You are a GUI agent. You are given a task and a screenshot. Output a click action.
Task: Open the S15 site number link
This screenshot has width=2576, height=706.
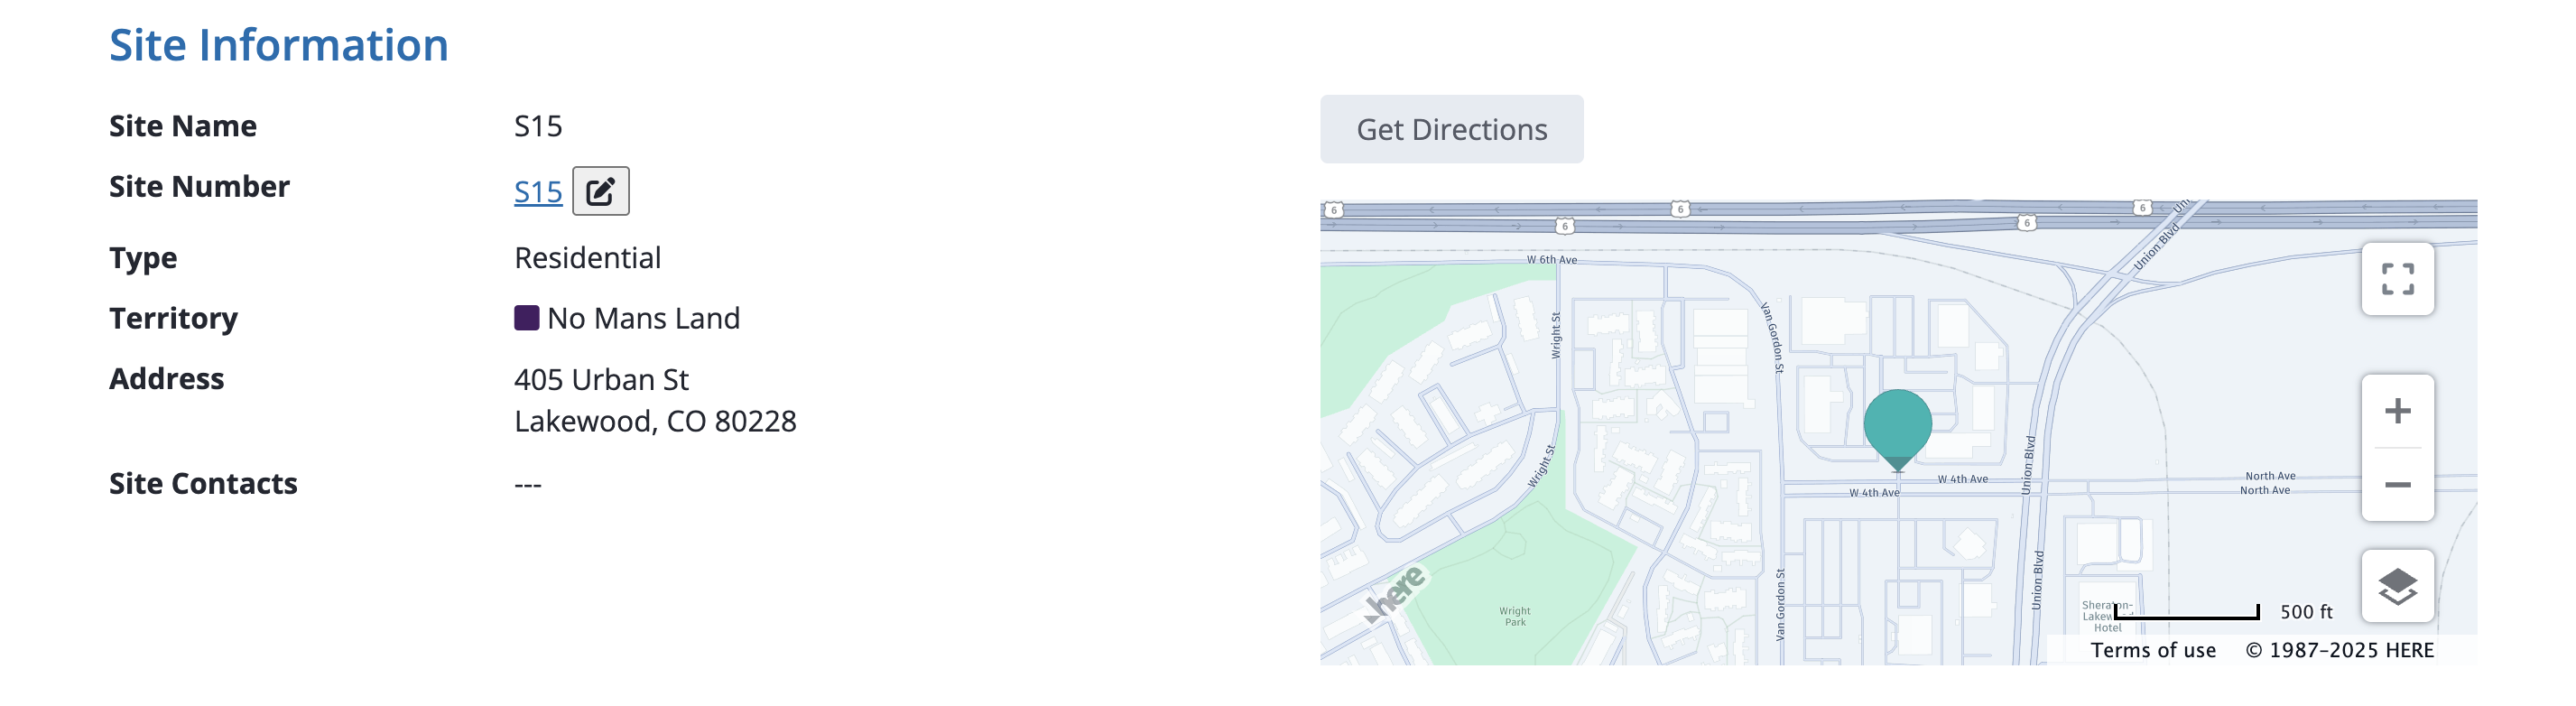[538, 191]
